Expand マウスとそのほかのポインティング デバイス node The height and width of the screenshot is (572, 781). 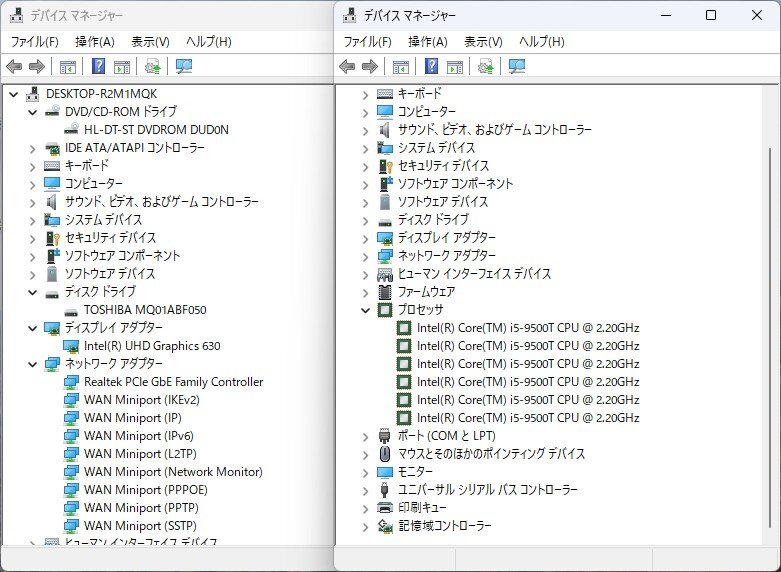(x=365, y=454)
